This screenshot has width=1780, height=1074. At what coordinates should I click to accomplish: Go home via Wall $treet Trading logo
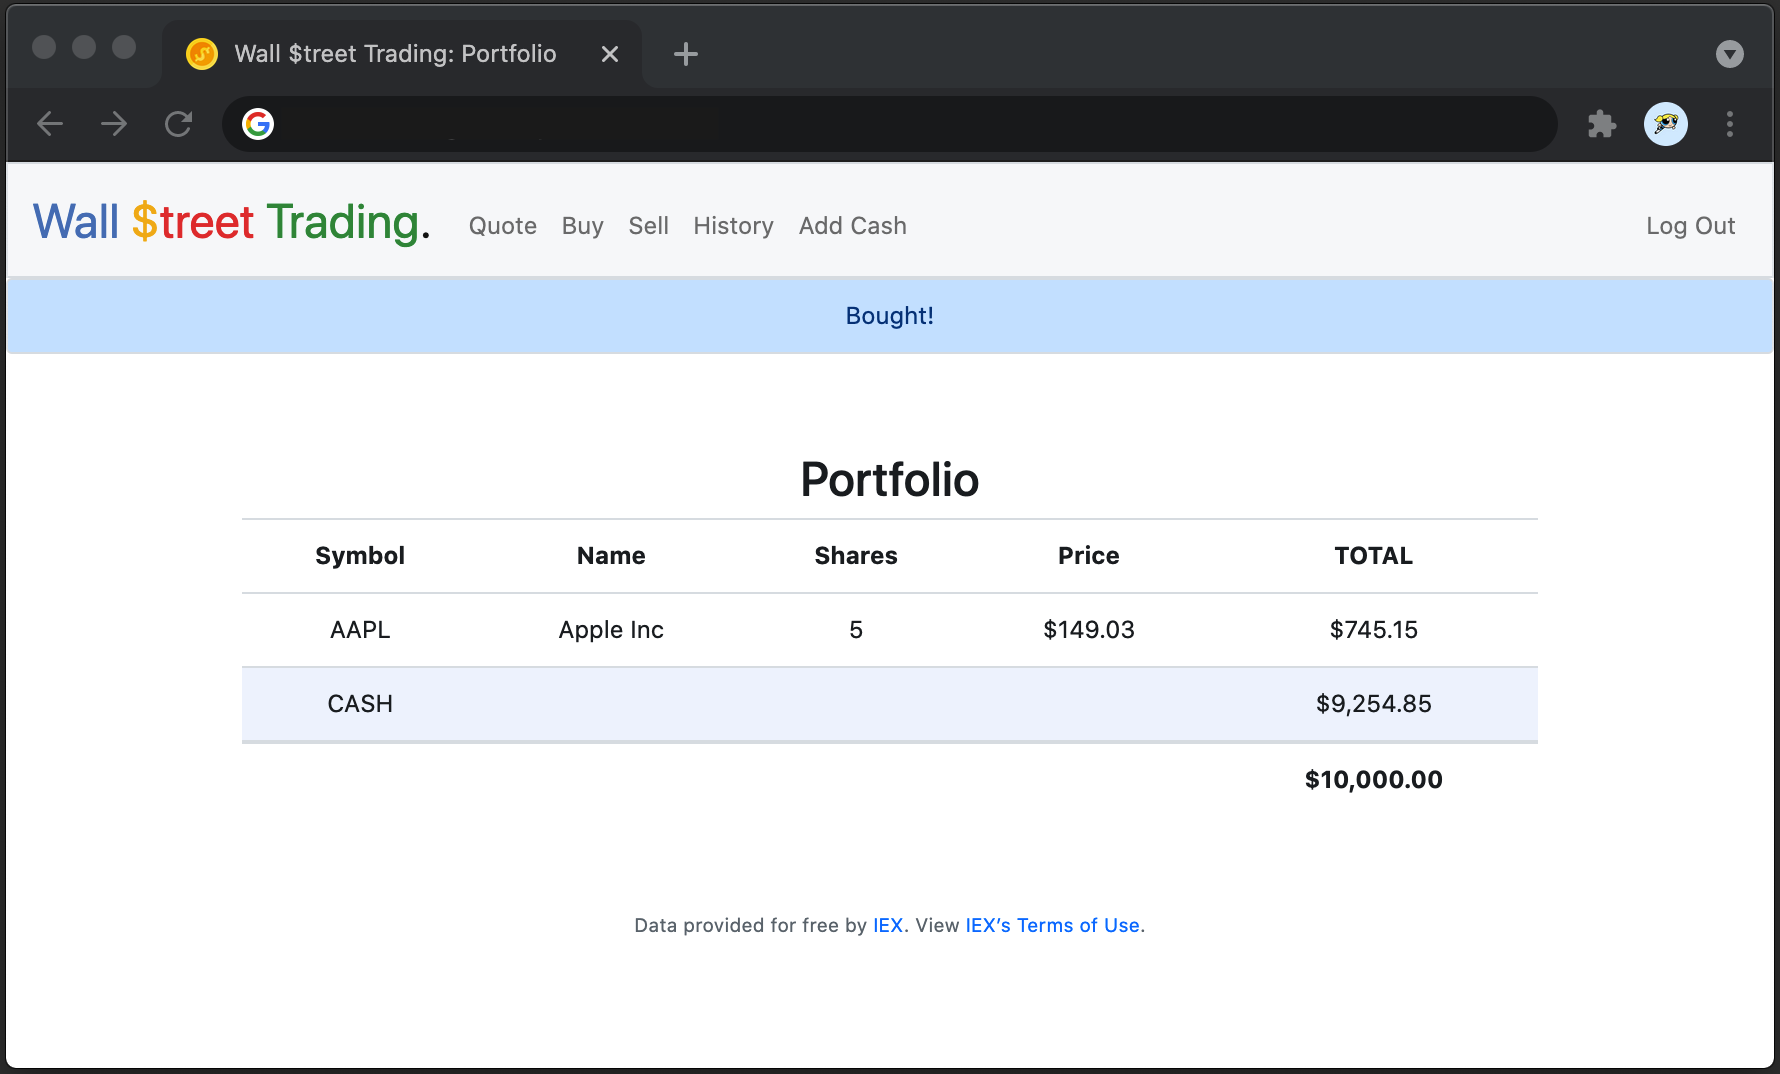click(232, 222)
